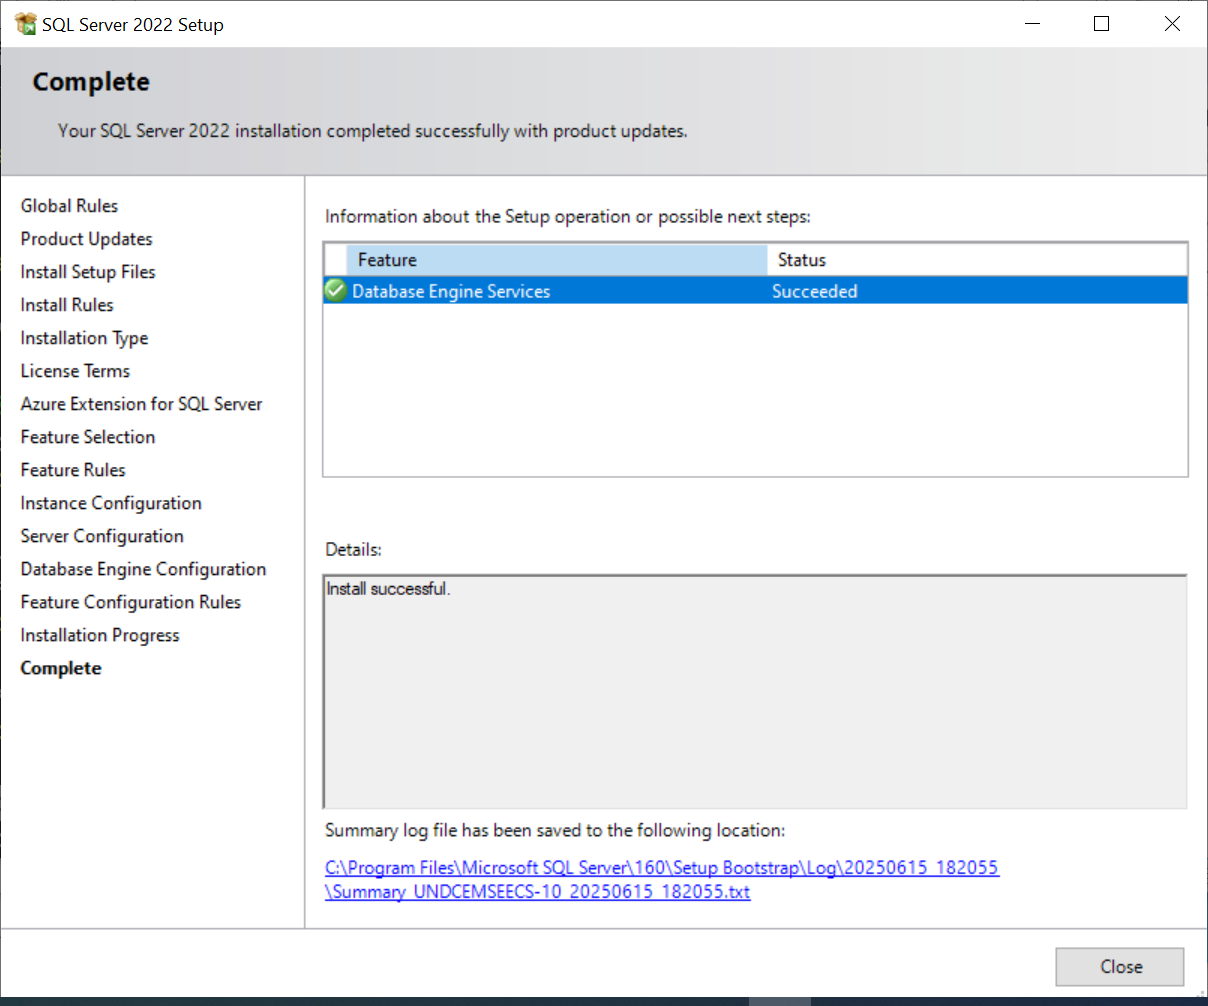Viewport: 1208px width, 1006px height.
Task: Click the Install Setup Files step
Action: click(88, 272)
